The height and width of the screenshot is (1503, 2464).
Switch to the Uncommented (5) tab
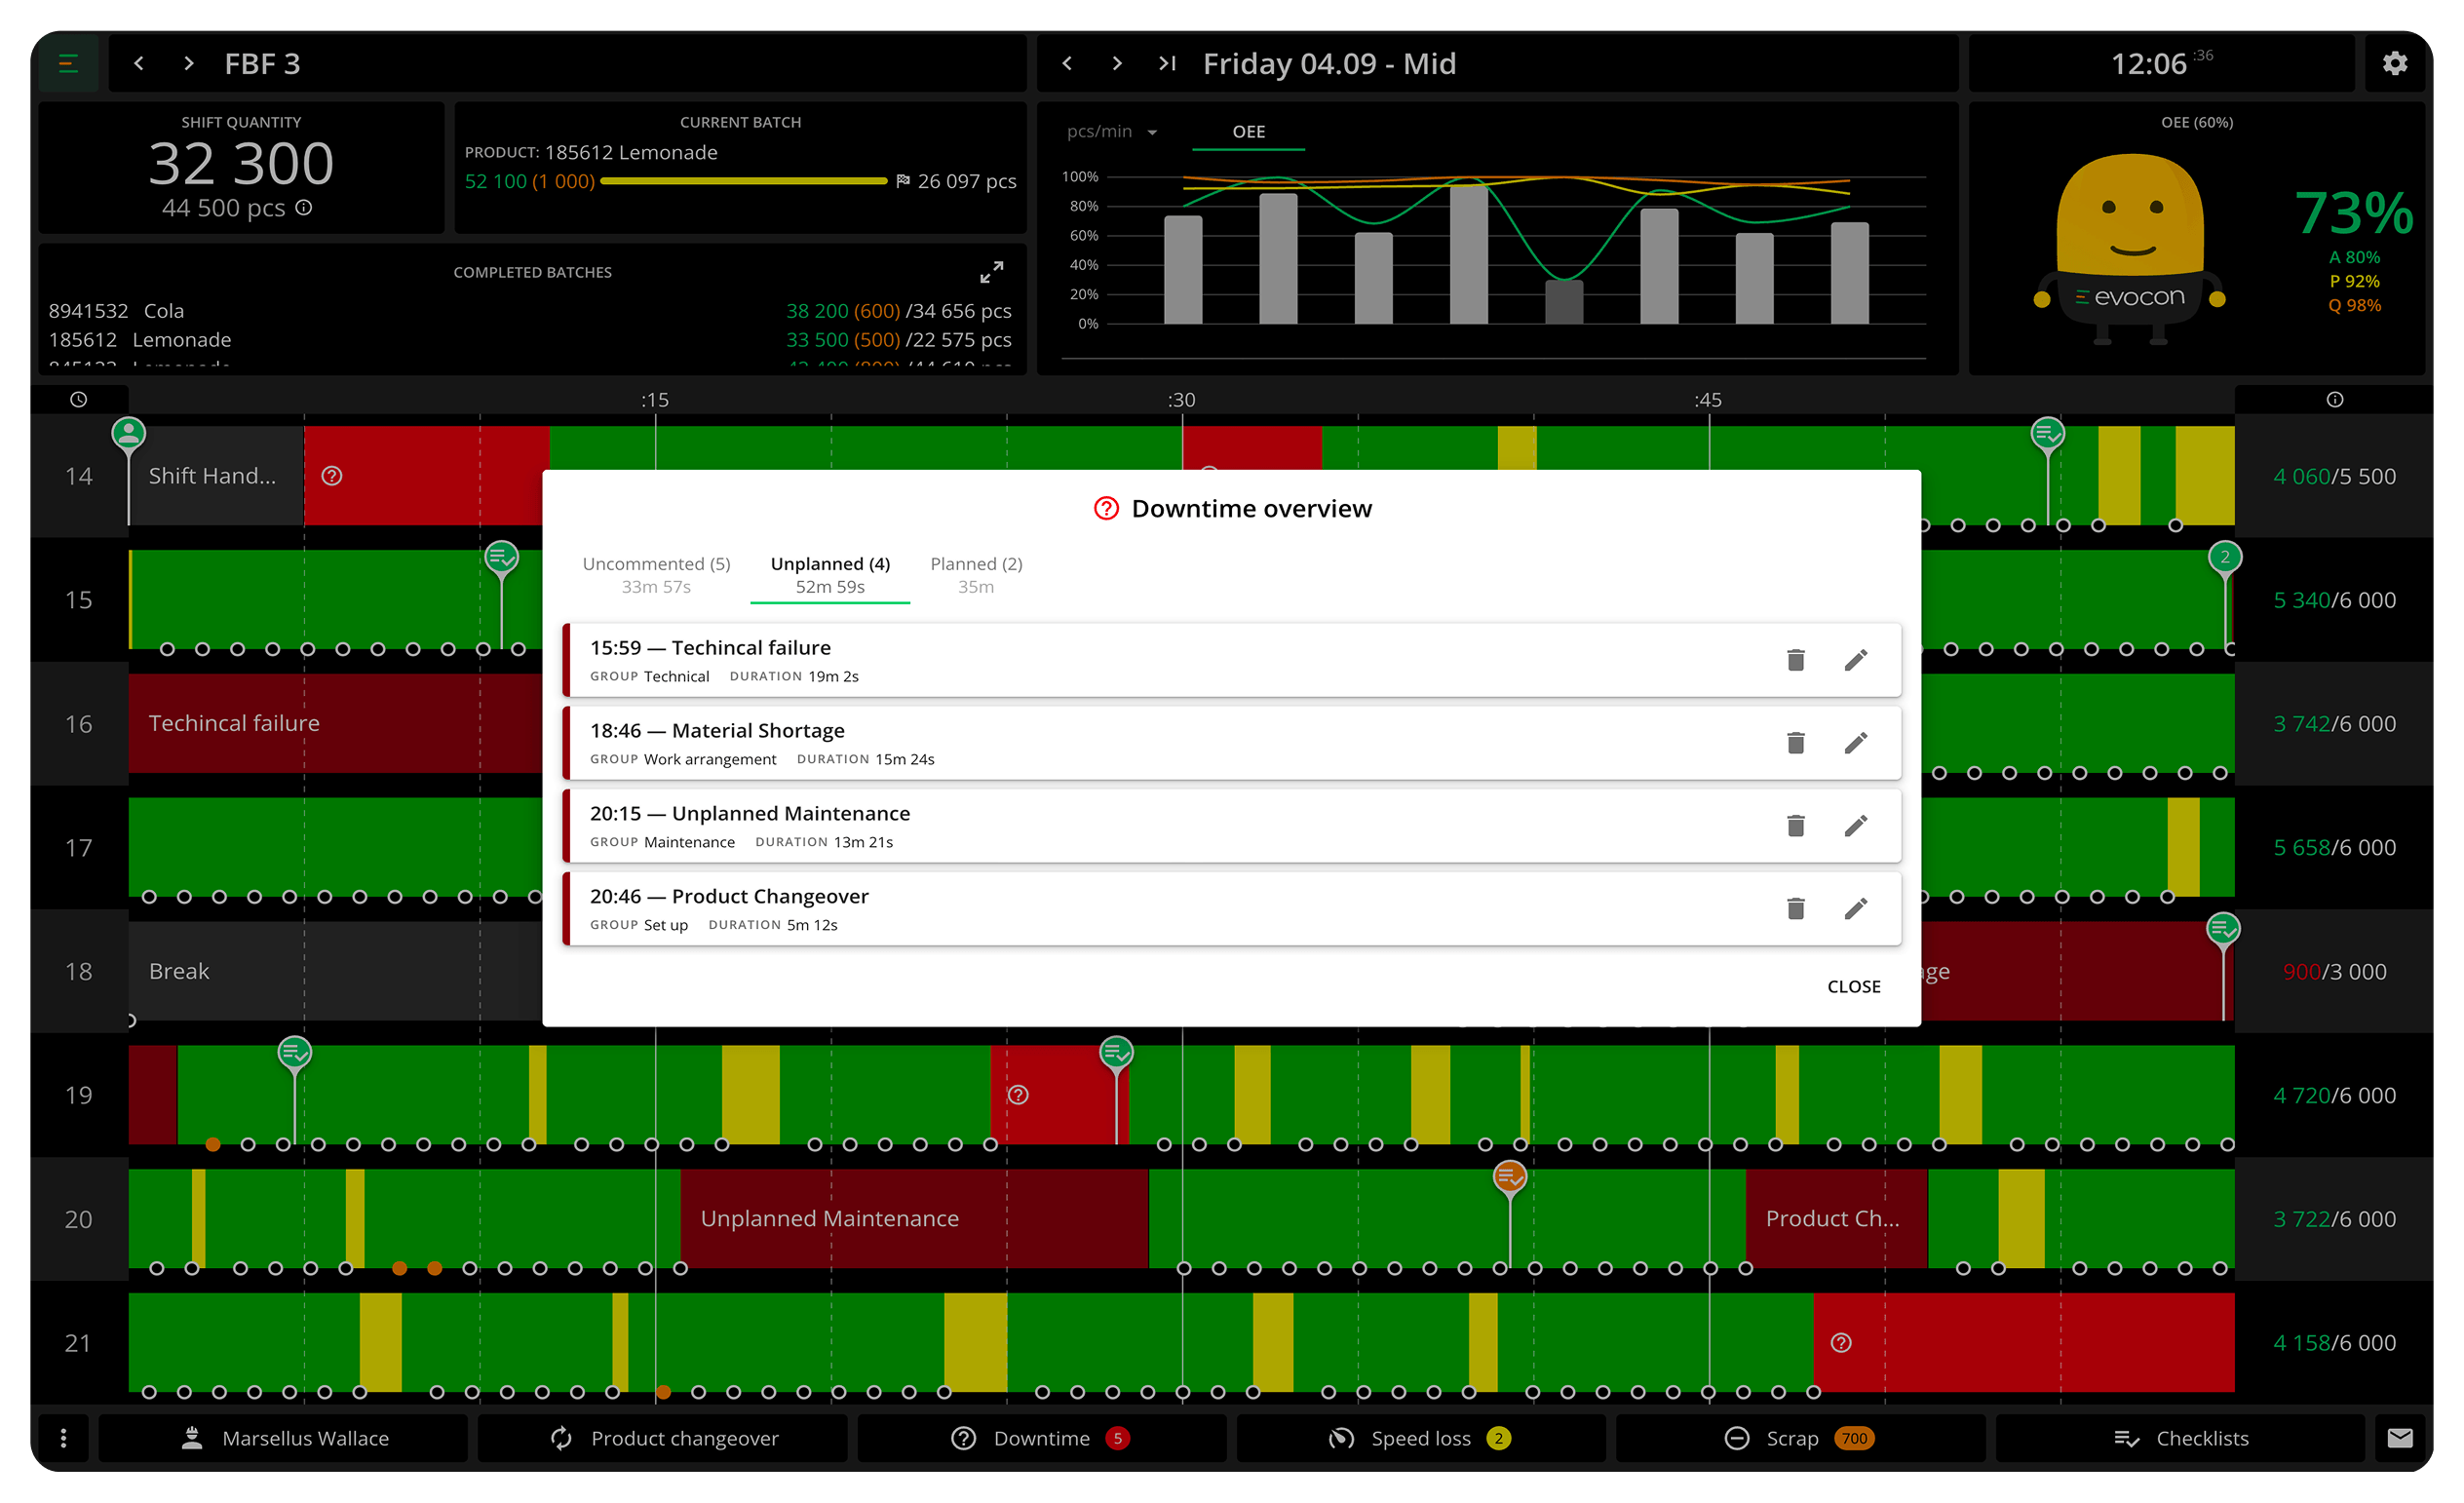click(656, 575)
